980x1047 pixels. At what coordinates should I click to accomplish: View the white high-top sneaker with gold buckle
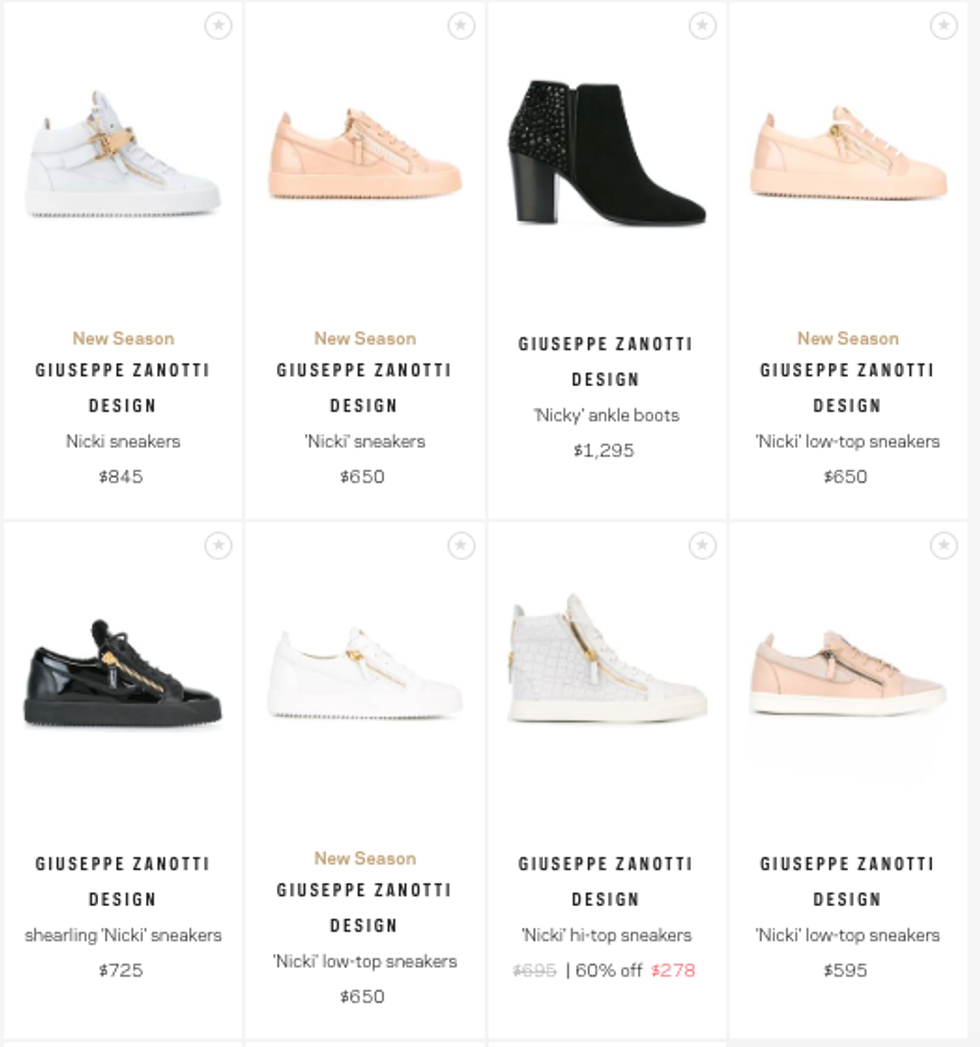[123, 154]
